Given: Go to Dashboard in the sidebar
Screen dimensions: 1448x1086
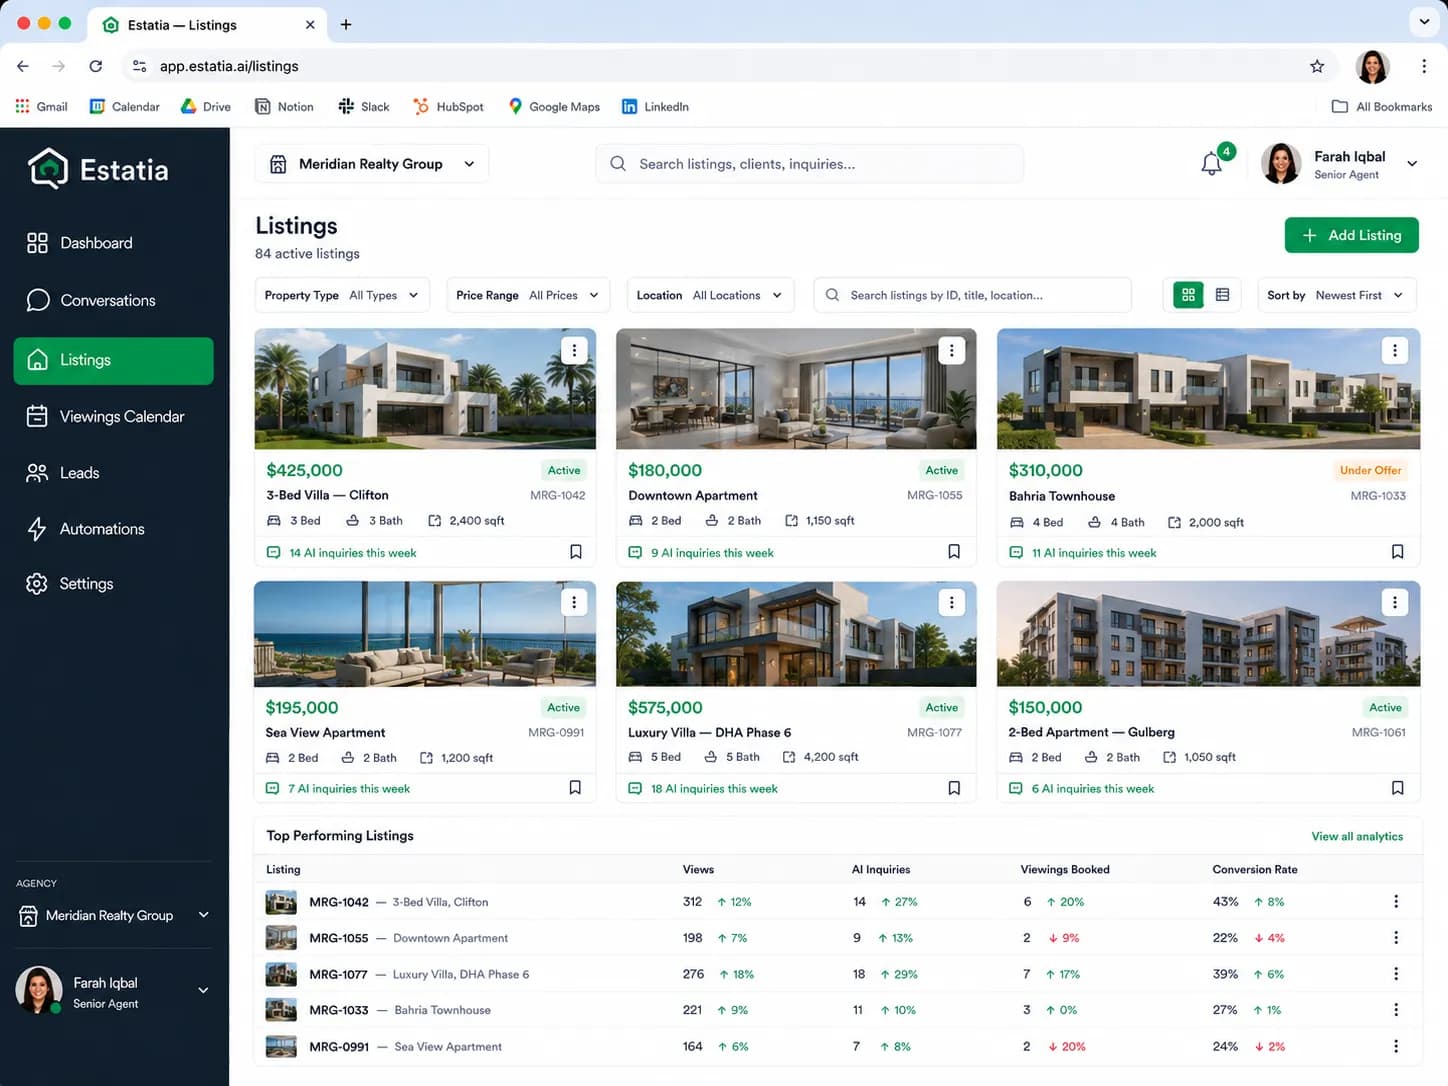Looking at the screenshot, I should [114, 243].
